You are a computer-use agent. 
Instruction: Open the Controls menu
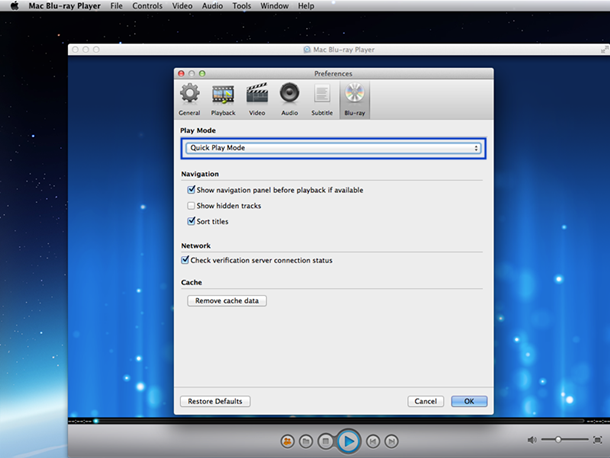(x=147, y=6)
